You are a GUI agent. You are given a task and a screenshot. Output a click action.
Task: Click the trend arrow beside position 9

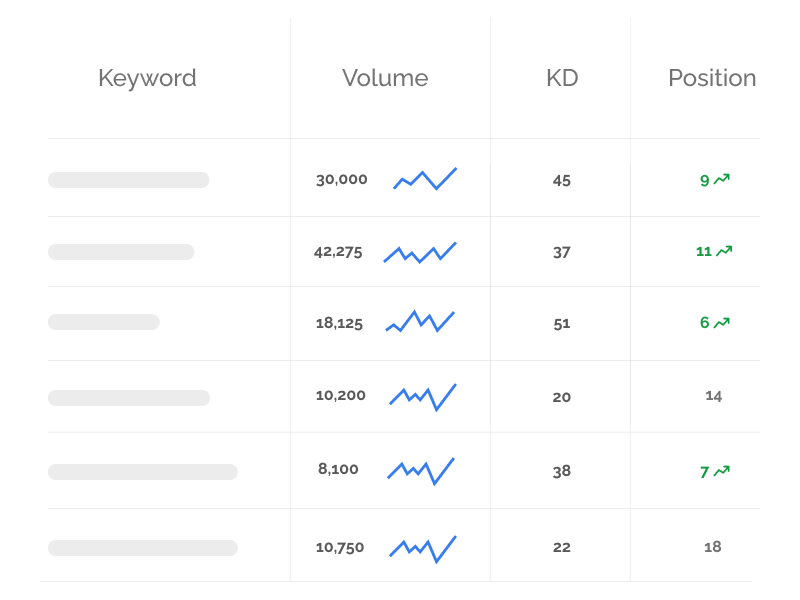(x=722, y=180)
